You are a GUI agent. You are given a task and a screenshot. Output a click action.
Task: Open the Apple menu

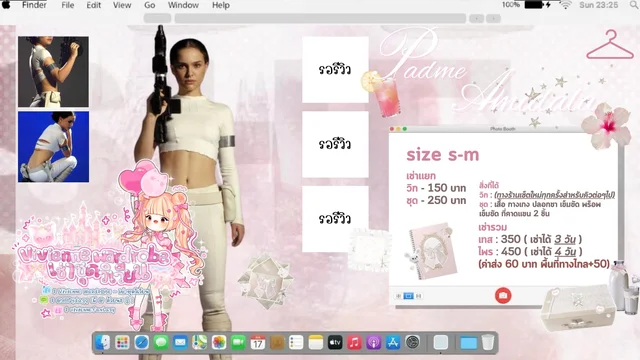pyautogui.click(x=6, y=5)
